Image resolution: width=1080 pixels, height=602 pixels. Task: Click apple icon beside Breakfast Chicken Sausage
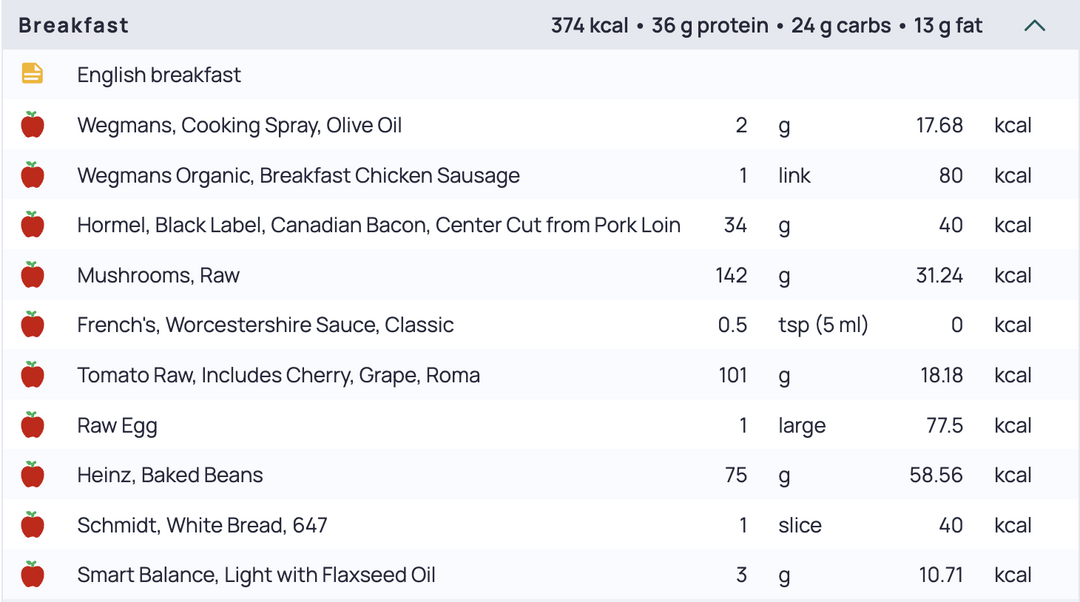point(32,175)
